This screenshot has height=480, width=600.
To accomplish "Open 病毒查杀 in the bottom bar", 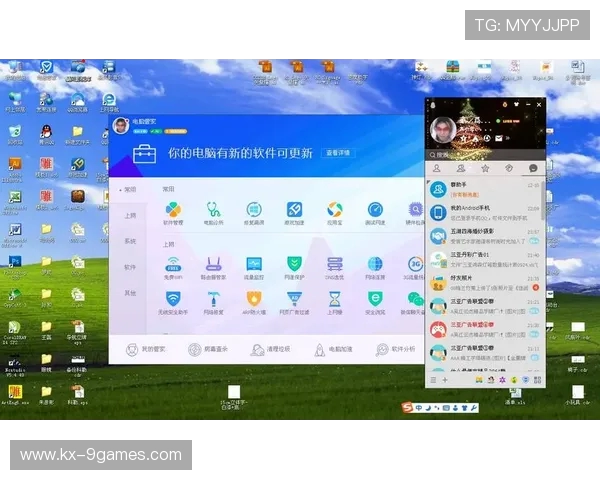I will coord(208,349).
